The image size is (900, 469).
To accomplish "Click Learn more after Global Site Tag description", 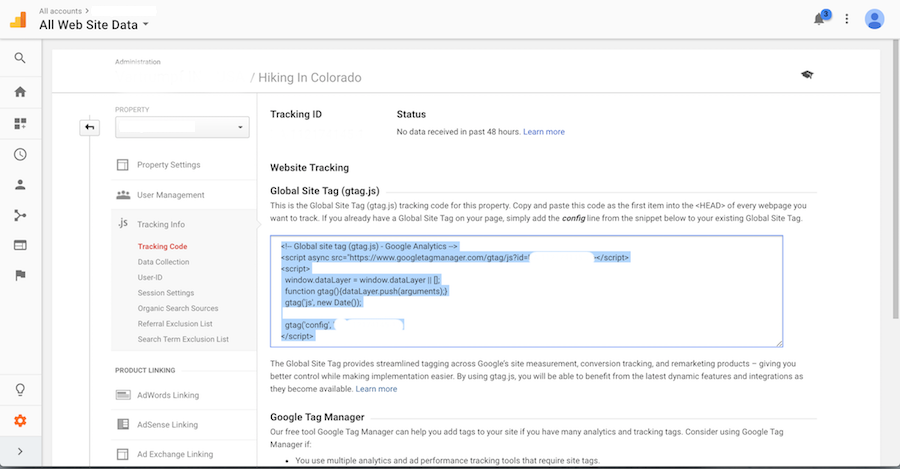I will point(376,389).
